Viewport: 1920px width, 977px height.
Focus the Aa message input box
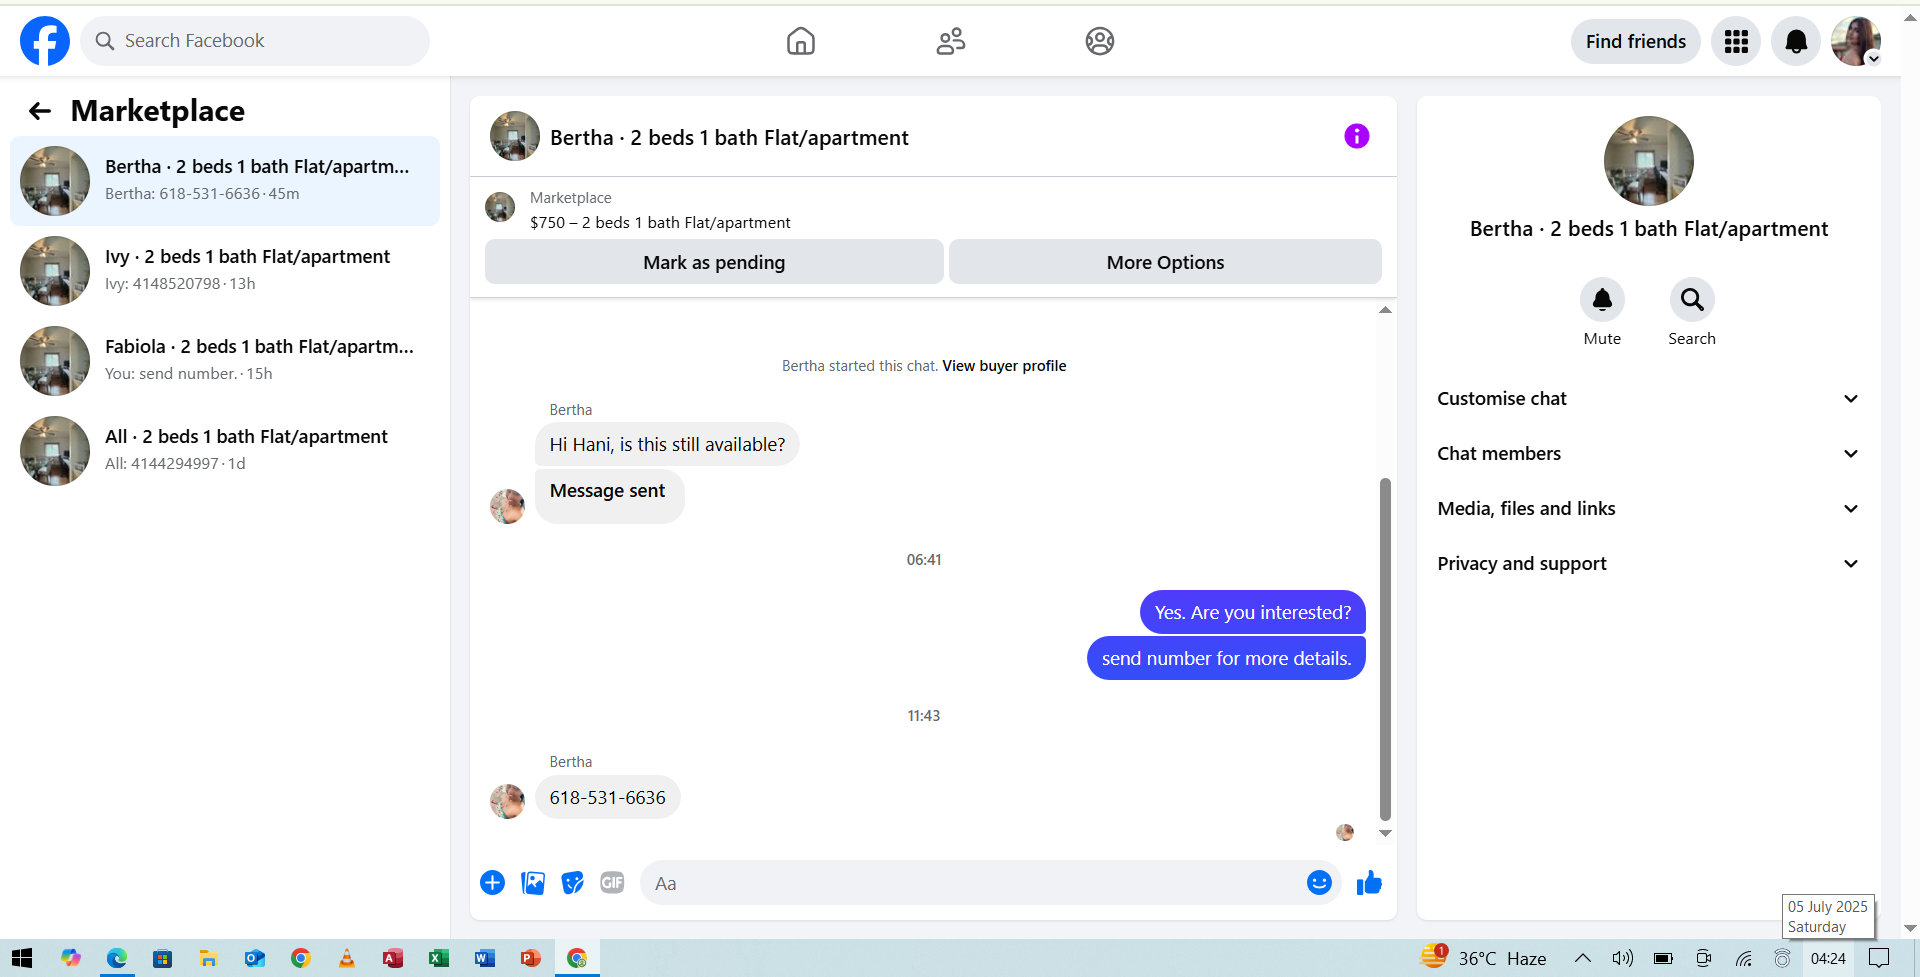coord(990,883)
